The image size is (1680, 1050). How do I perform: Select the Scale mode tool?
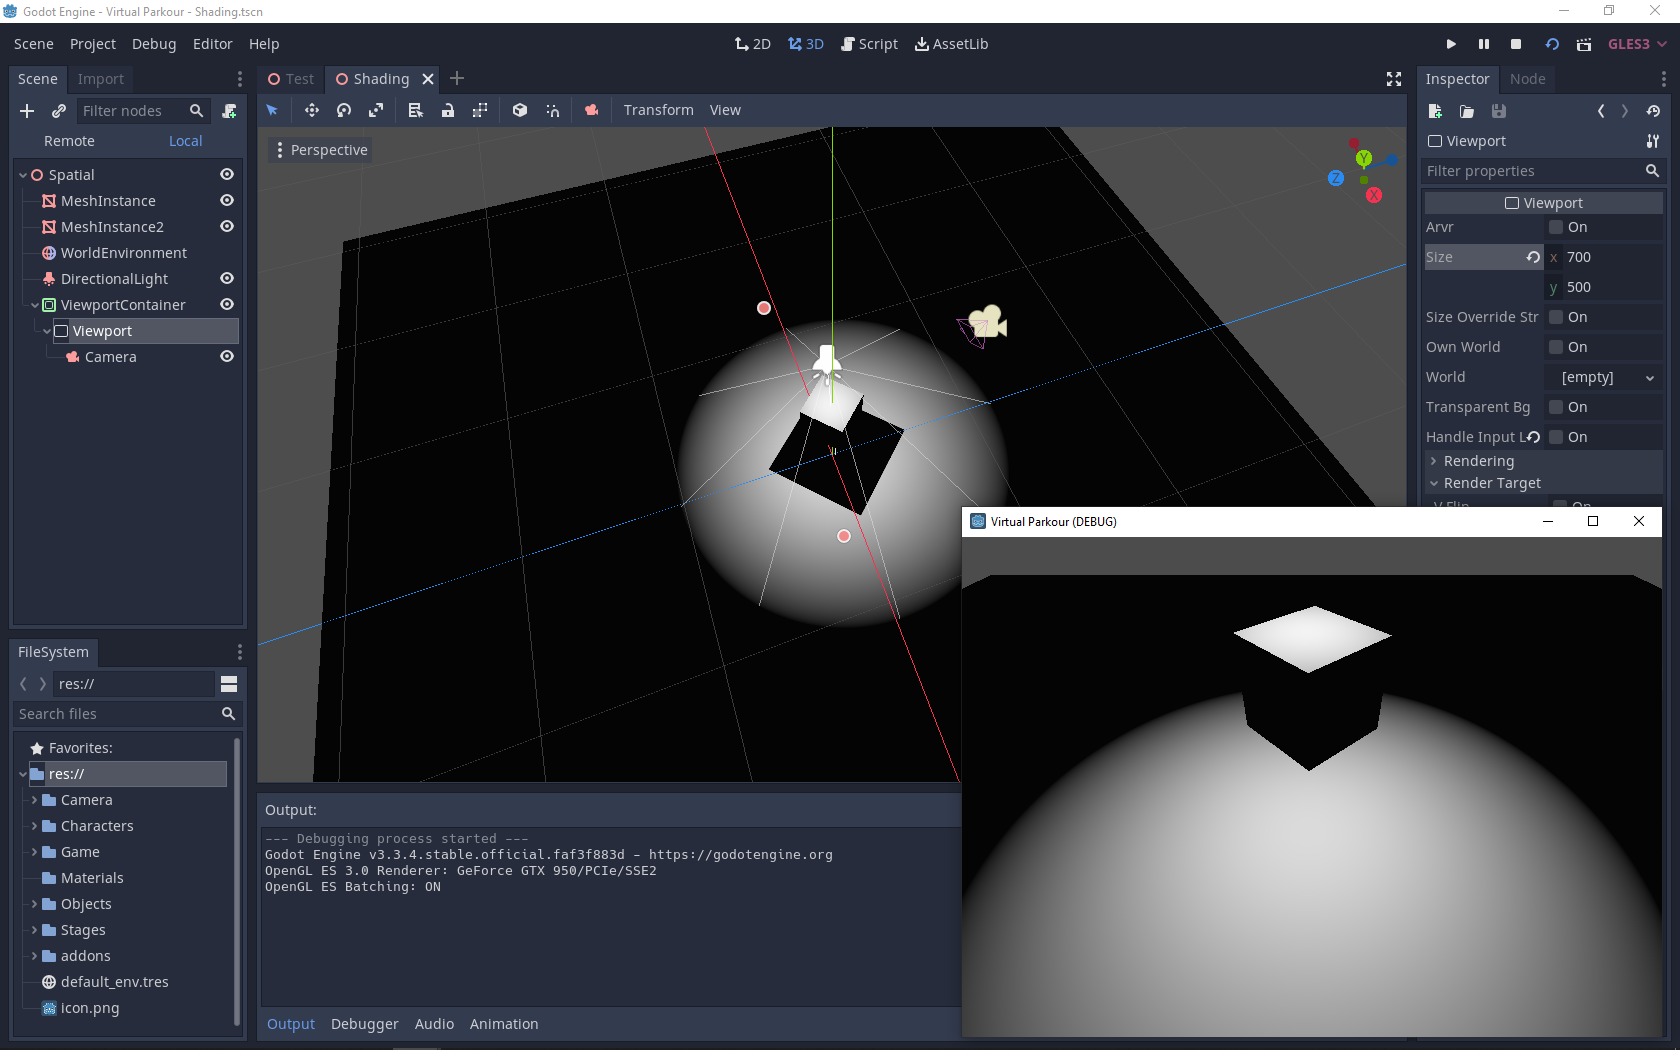(x=376, y=110)
